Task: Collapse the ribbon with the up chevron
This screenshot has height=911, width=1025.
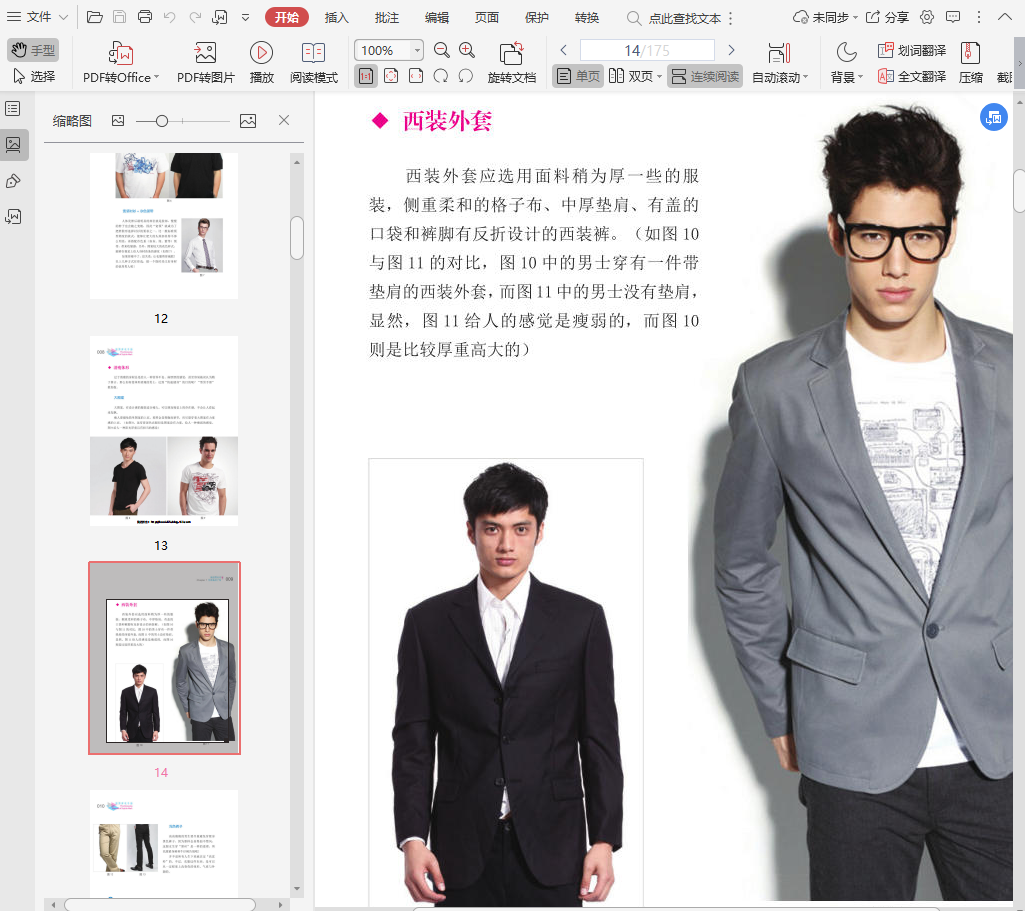Action: (x=1005, y=17)
